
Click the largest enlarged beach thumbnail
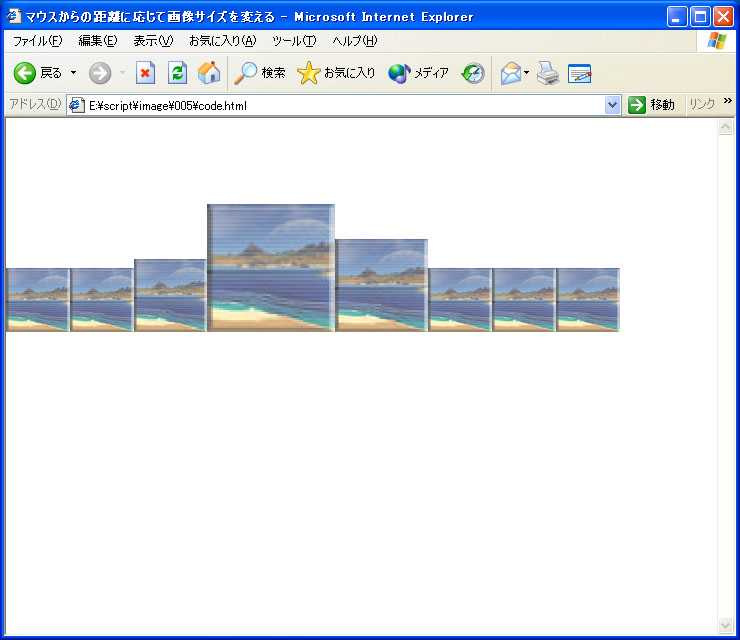(270, 267)
